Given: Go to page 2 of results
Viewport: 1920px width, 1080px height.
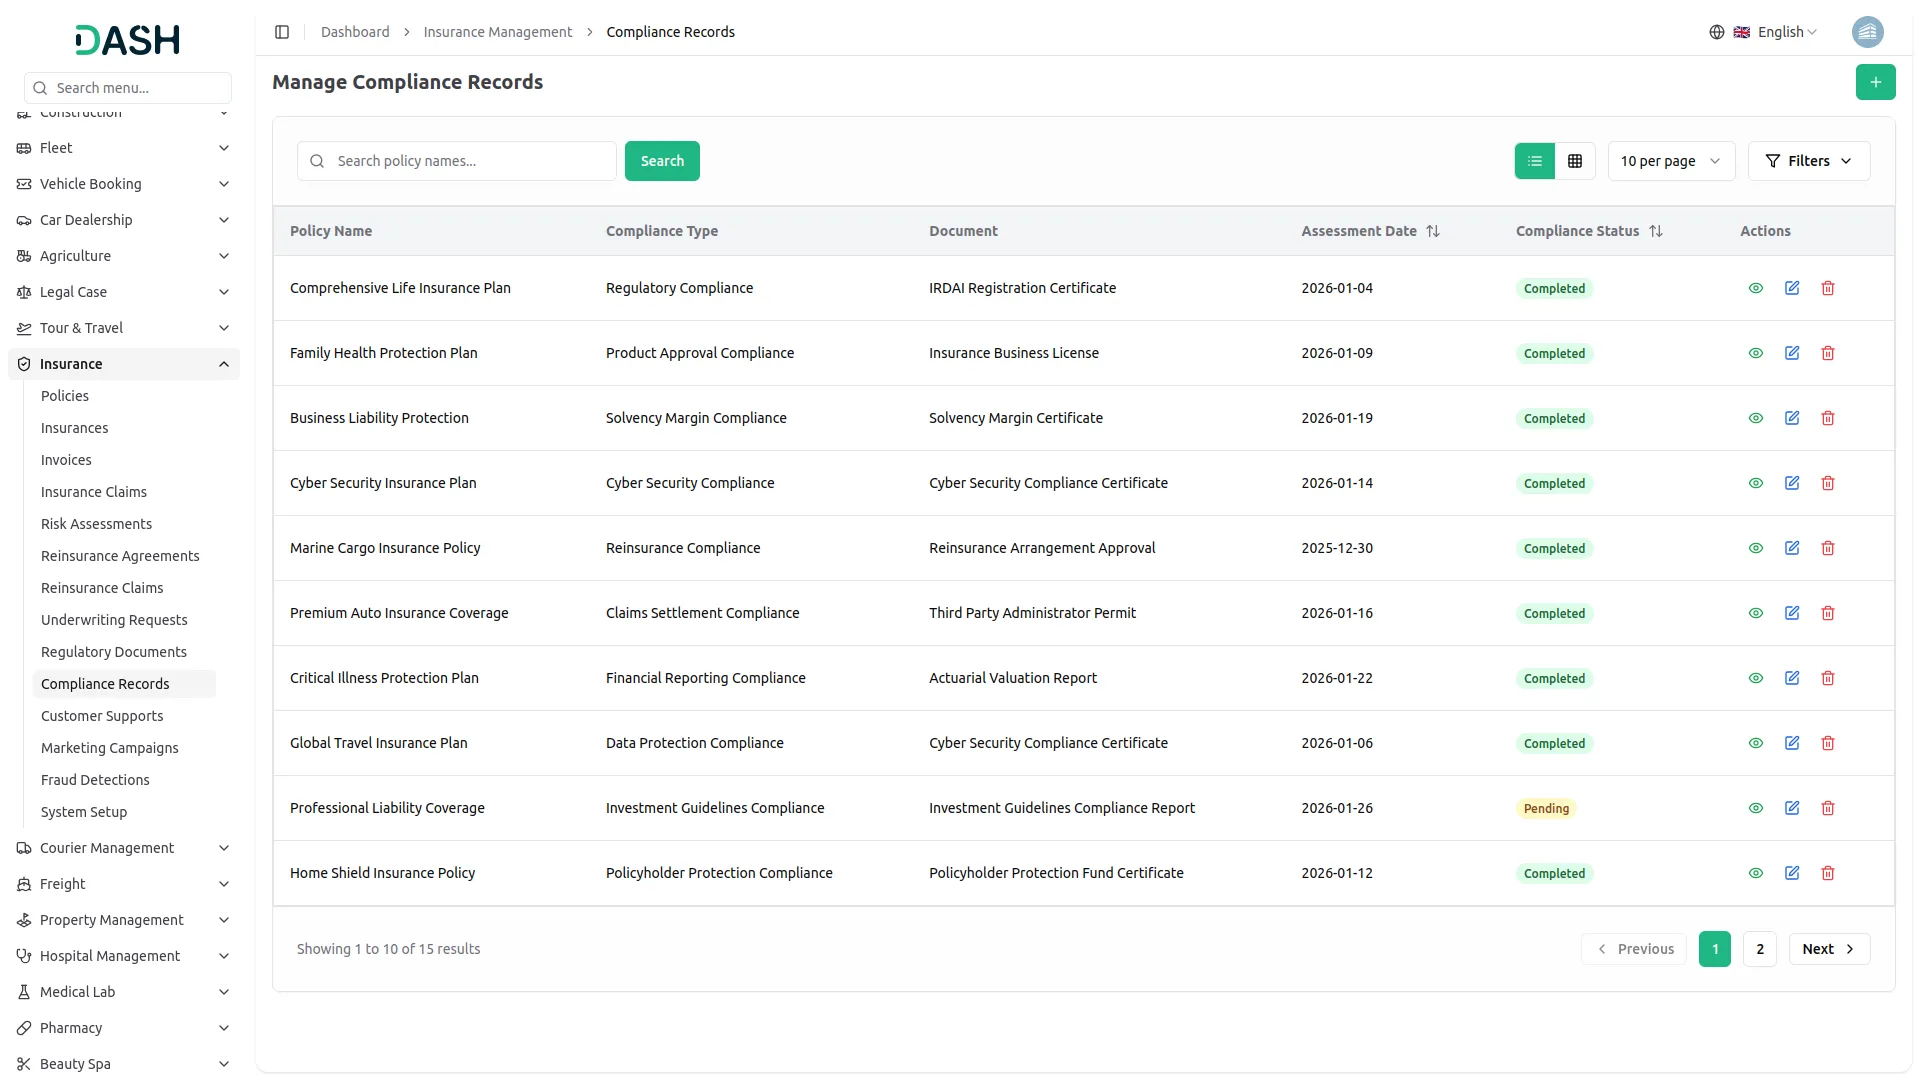Looking at the screenshot, I should click(1759, 948).
